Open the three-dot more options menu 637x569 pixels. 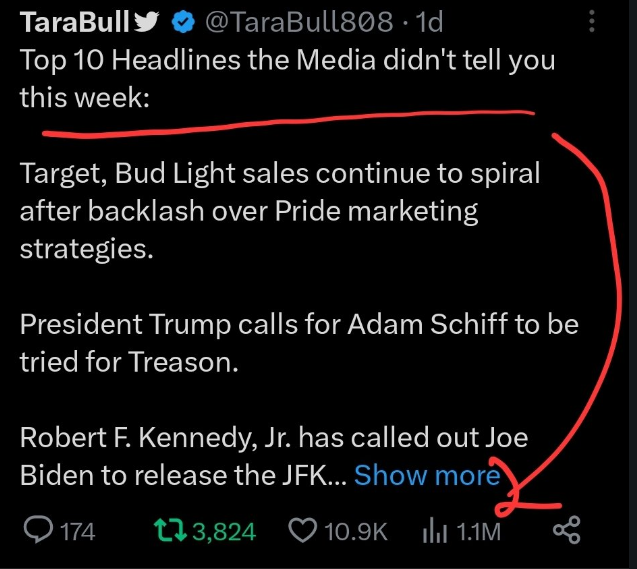pos(594,20)
